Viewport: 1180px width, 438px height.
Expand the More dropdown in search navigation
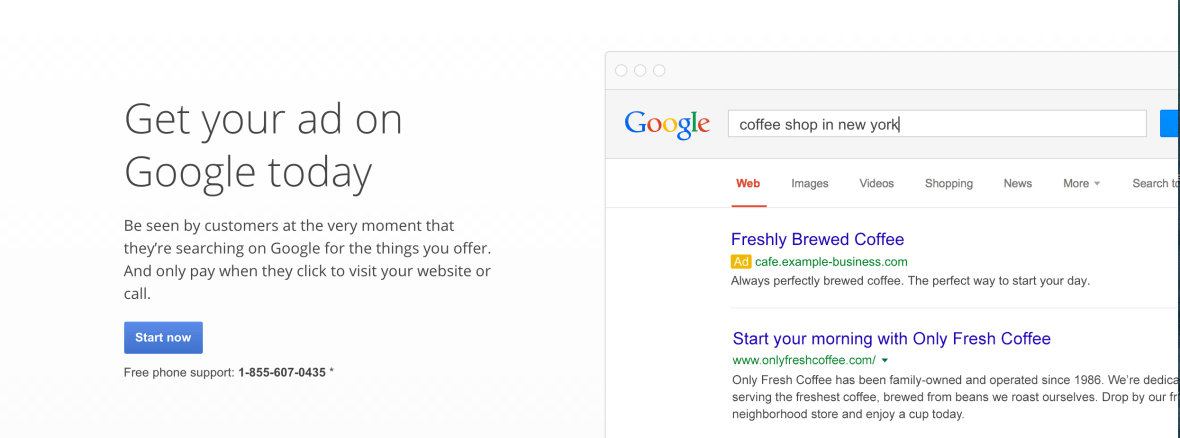pyautogui.click(x=1081, y=184)
